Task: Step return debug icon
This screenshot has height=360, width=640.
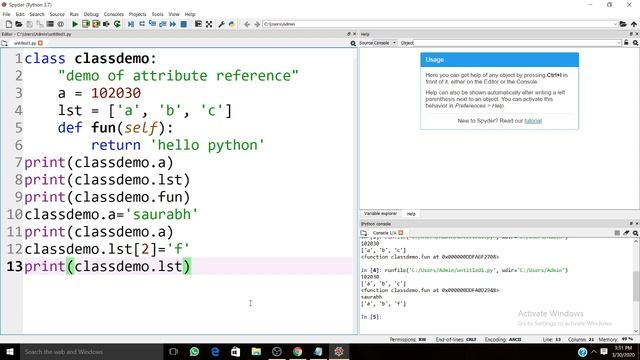Action: coord(162,24)
